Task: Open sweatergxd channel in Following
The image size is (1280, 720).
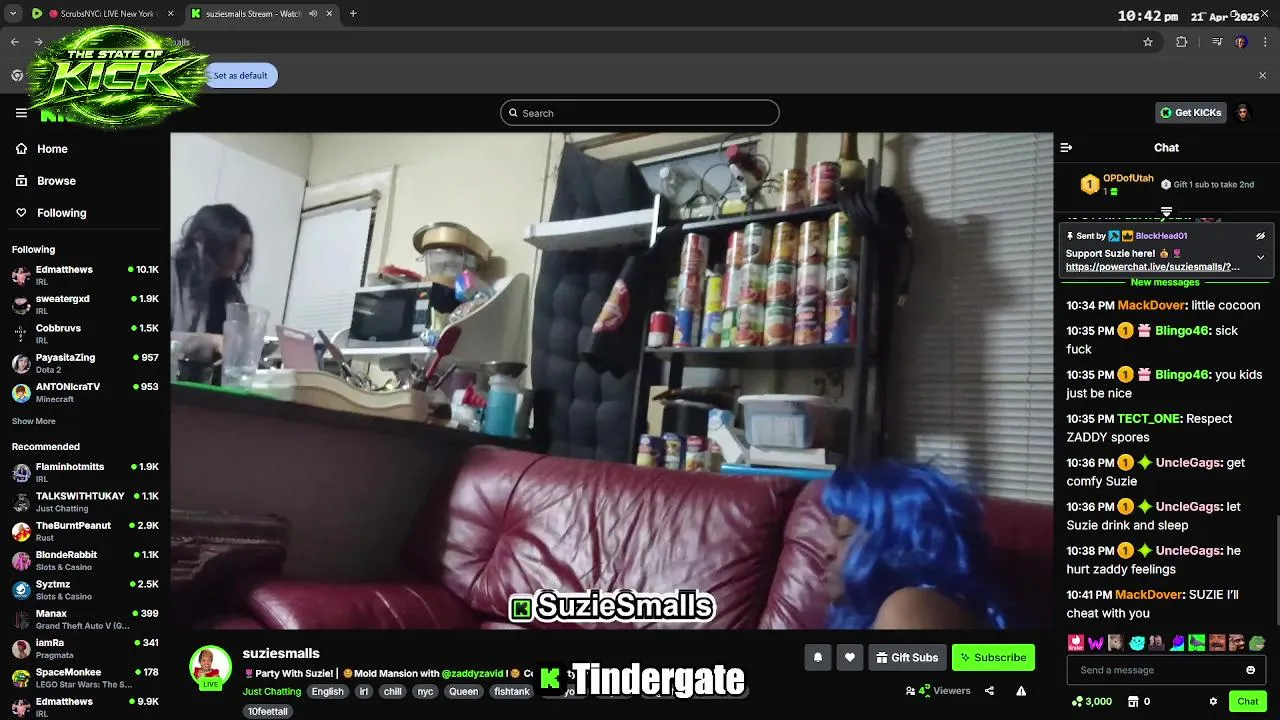Action: (85, 304)
